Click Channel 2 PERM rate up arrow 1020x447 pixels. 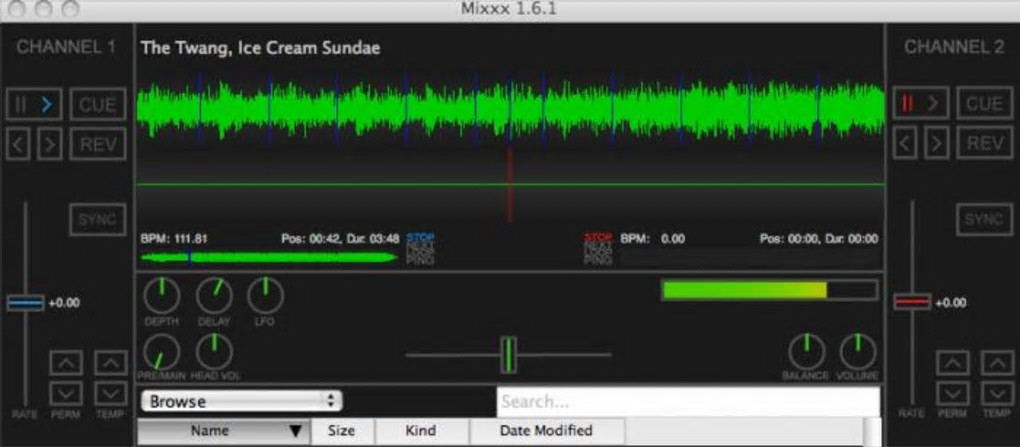click(x=953, y=362)
